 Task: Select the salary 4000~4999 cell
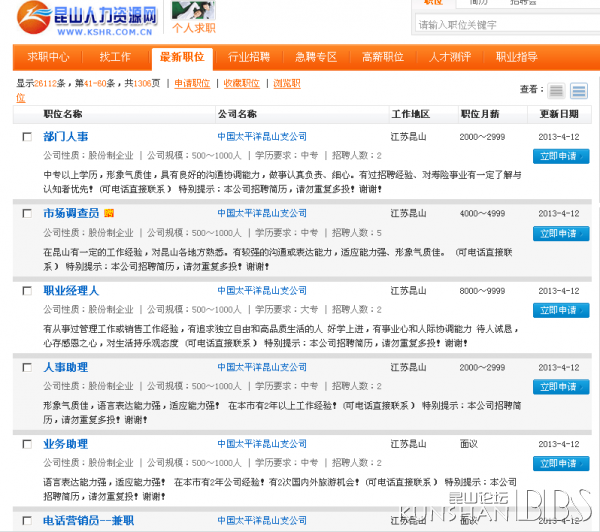point(482,213)
